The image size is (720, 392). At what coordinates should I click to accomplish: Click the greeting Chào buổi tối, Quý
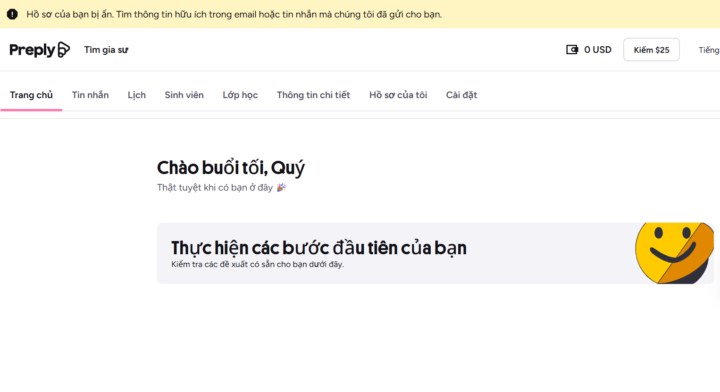pos(231,168)
